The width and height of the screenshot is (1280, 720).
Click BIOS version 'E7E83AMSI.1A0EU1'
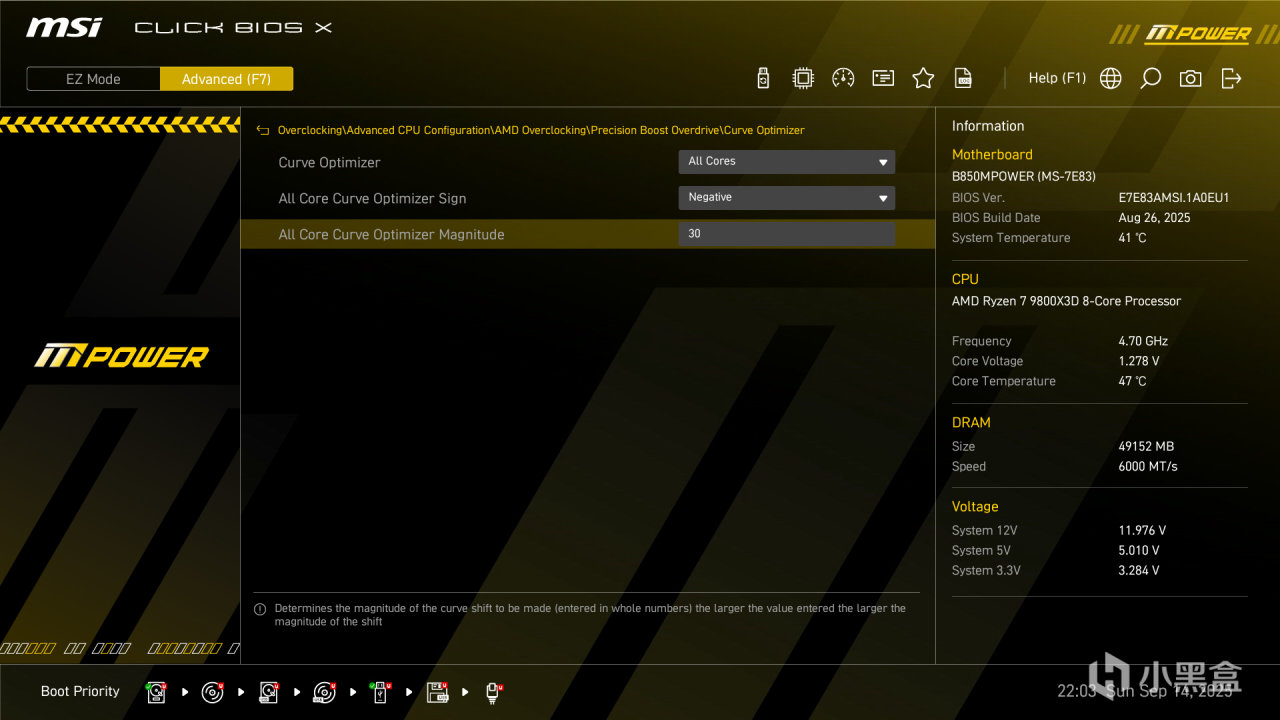click(x=1174, y=198)
